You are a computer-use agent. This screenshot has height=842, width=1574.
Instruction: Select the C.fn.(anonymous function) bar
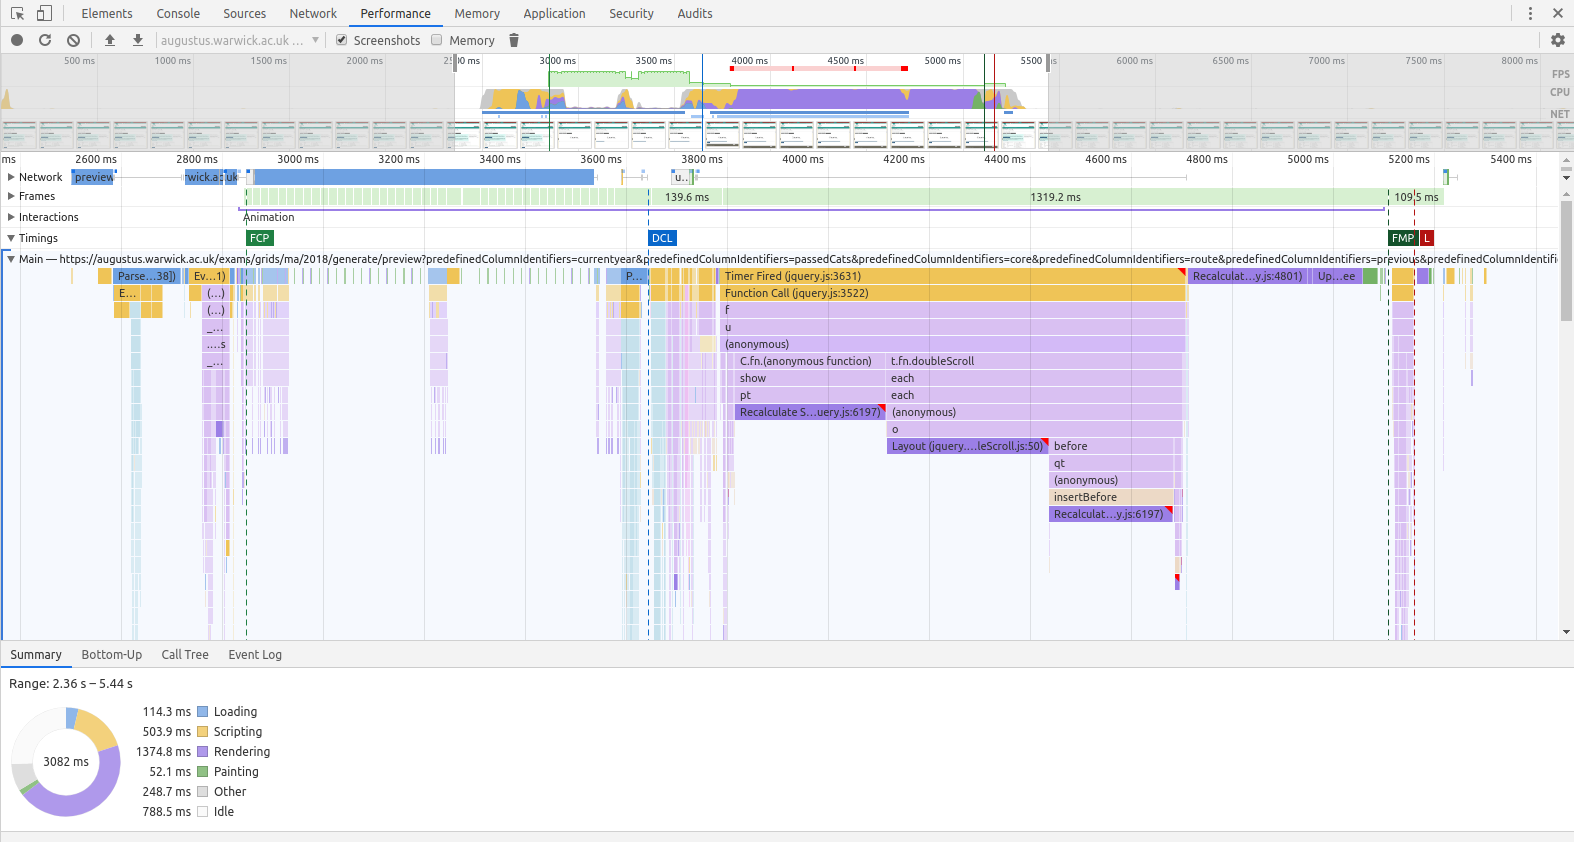click(810, 361)
